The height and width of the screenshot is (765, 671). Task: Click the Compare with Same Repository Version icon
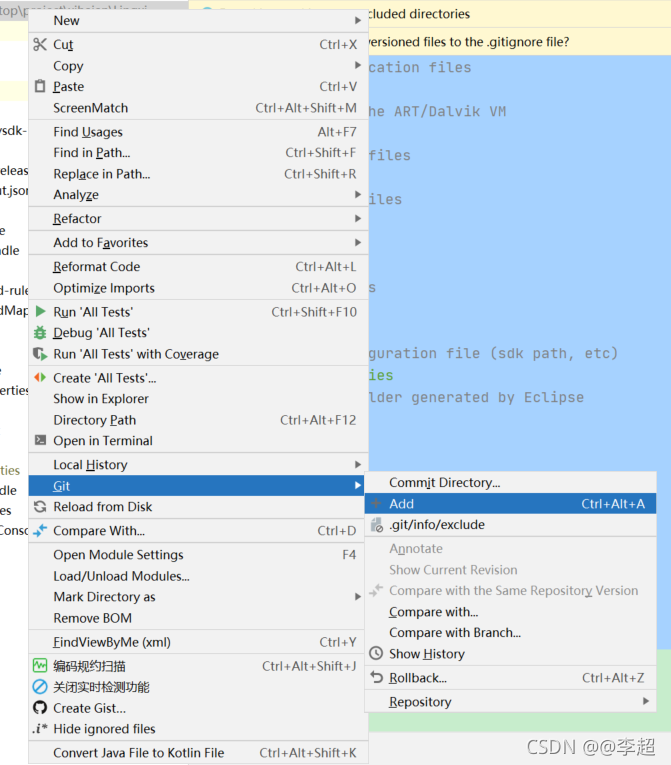tap(376, 590)
